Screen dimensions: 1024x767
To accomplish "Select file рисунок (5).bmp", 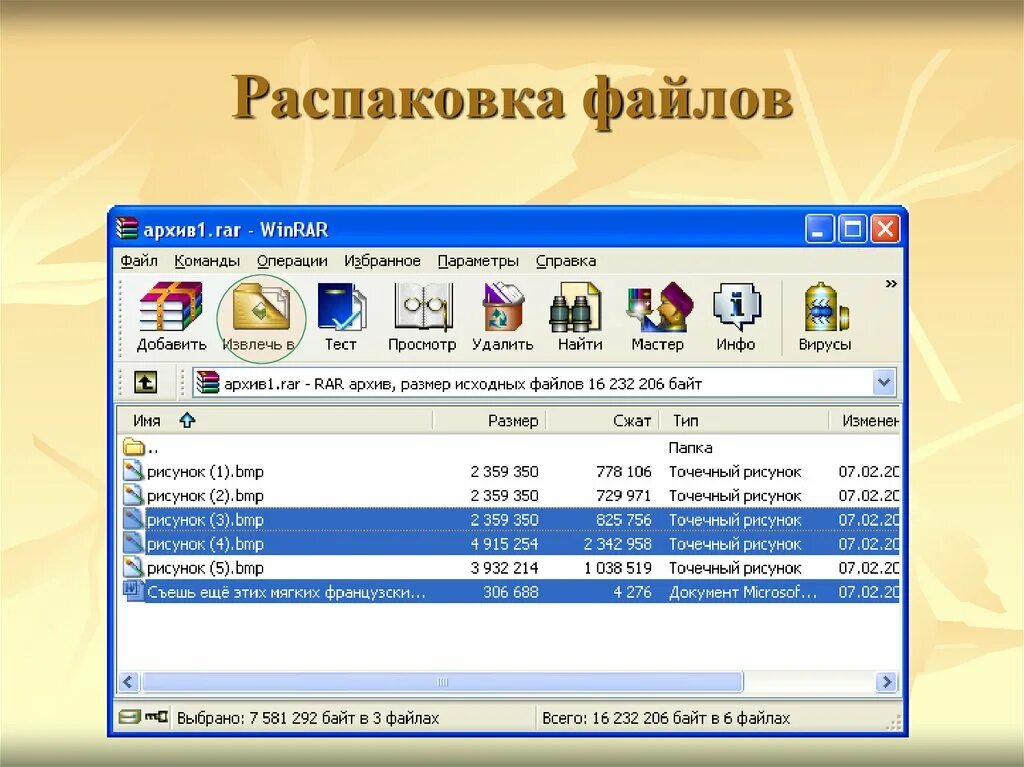I will point(509,568).
